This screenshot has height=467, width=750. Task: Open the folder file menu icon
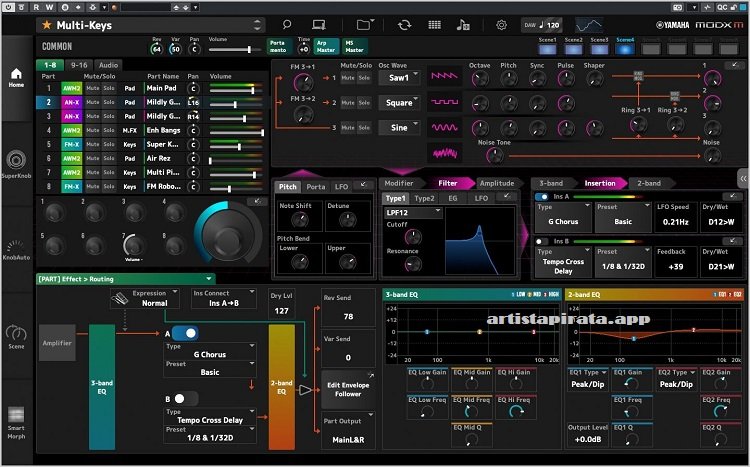pos(365,25)
